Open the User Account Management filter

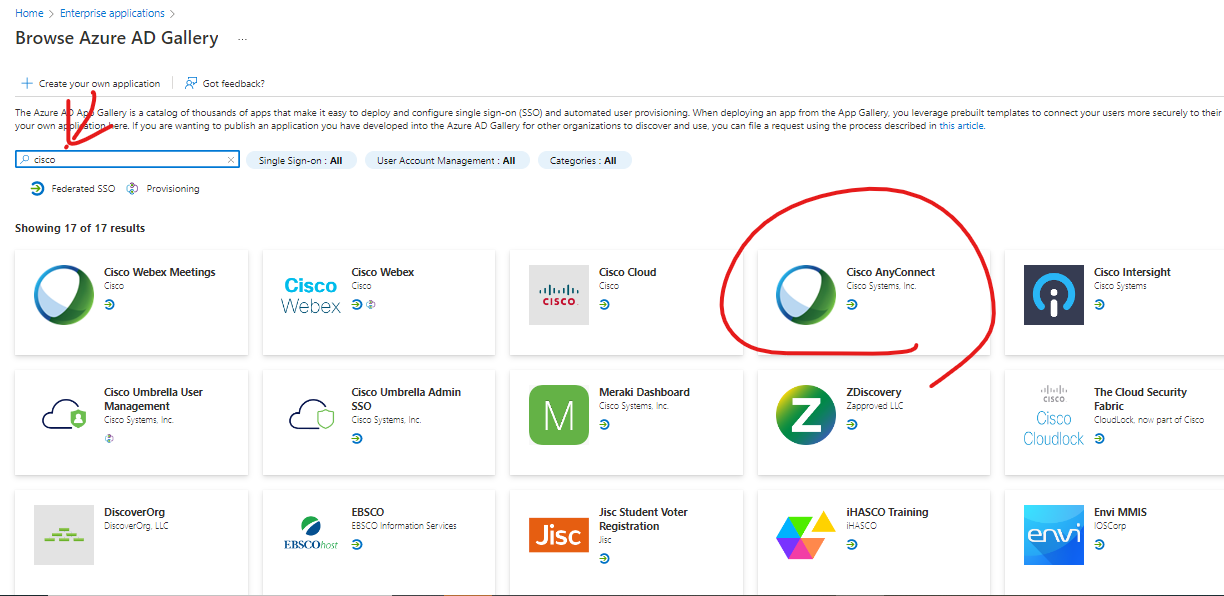(x=446, y=160)
